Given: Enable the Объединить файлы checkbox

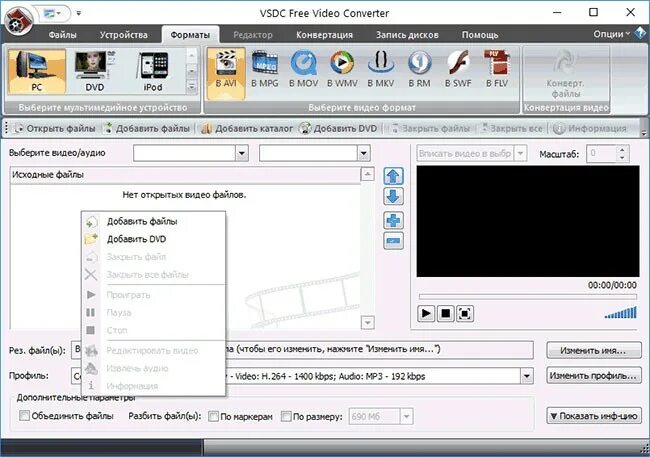Looking at the screenshot, I should pyautogui.click(x=24, y=416).
